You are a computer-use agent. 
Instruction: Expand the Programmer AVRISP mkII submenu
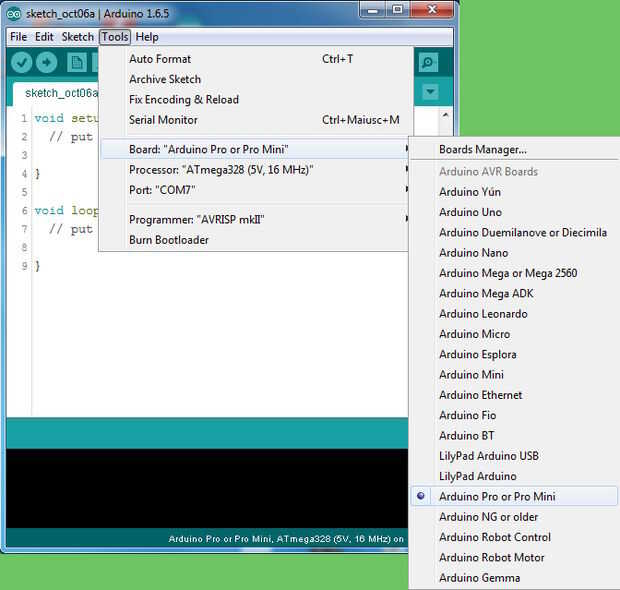(x=255, y=219)
